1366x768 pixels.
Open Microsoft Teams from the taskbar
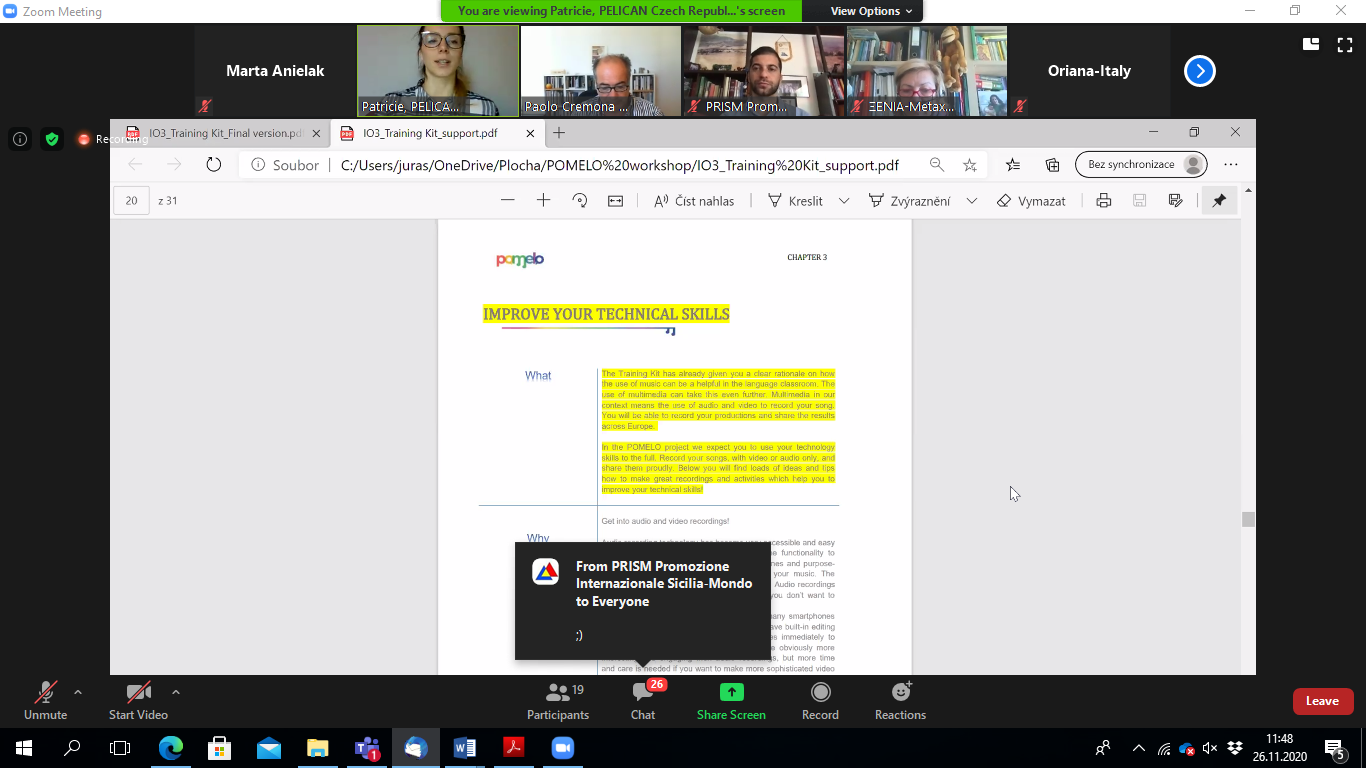click(367, 747)
